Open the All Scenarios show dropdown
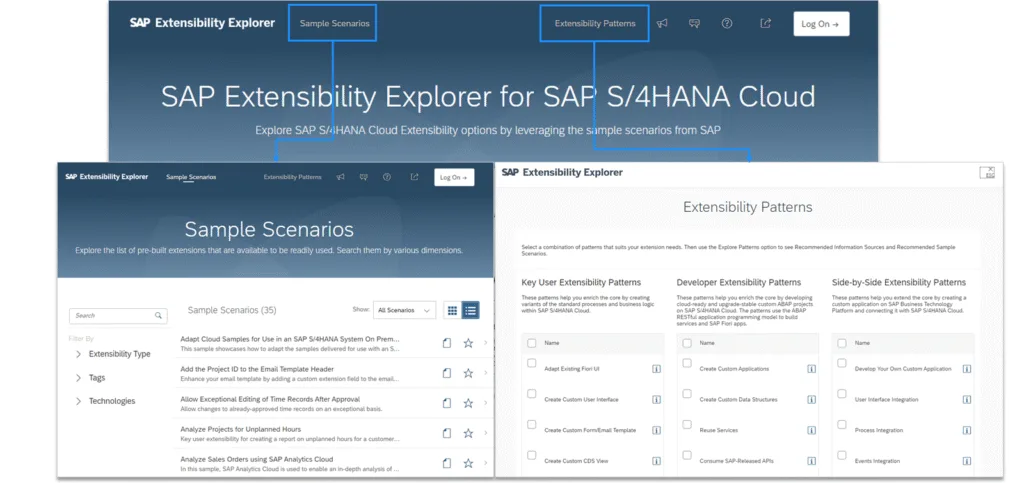 click(404, 311)
